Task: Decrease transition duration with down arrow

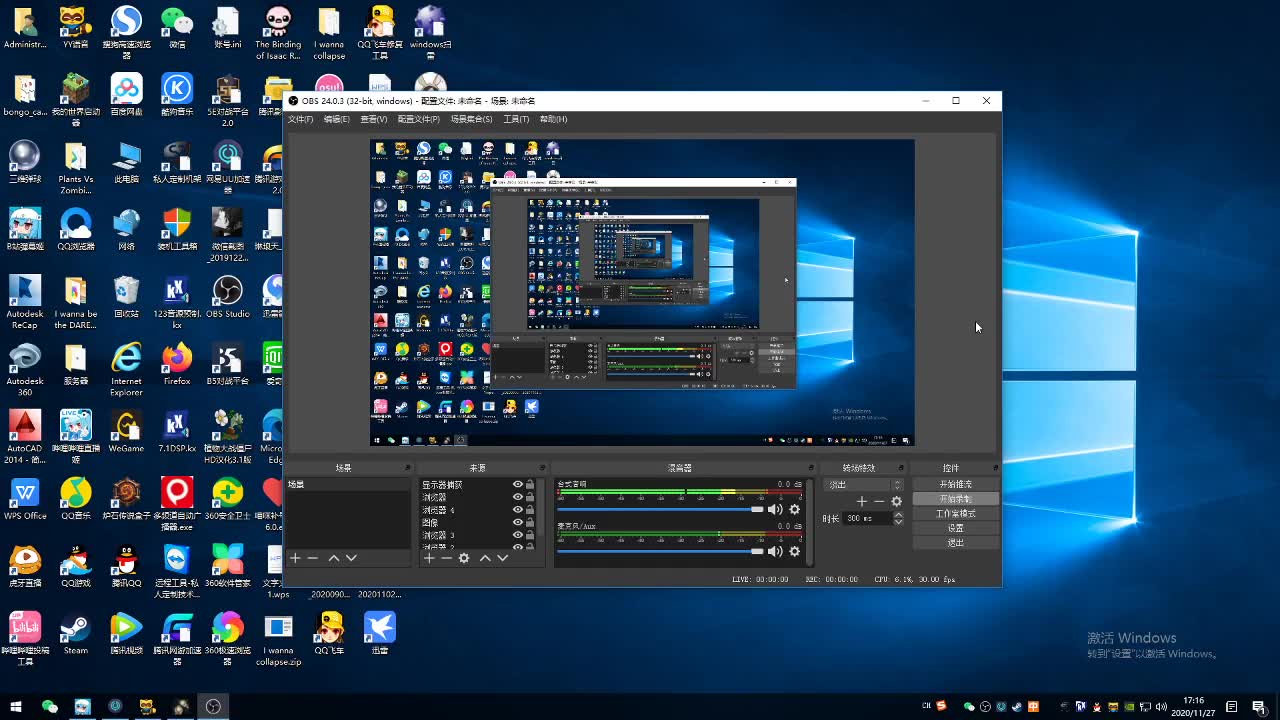Action: pos(898,522)
